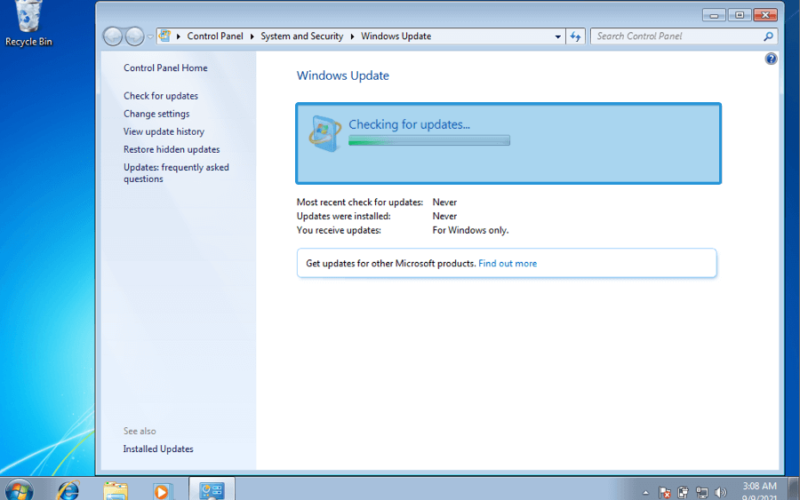Image resolution: width=800 pixels, height=500 pixels.
Task: Open Action Center flag tray icon
Action: pos(664,493)
